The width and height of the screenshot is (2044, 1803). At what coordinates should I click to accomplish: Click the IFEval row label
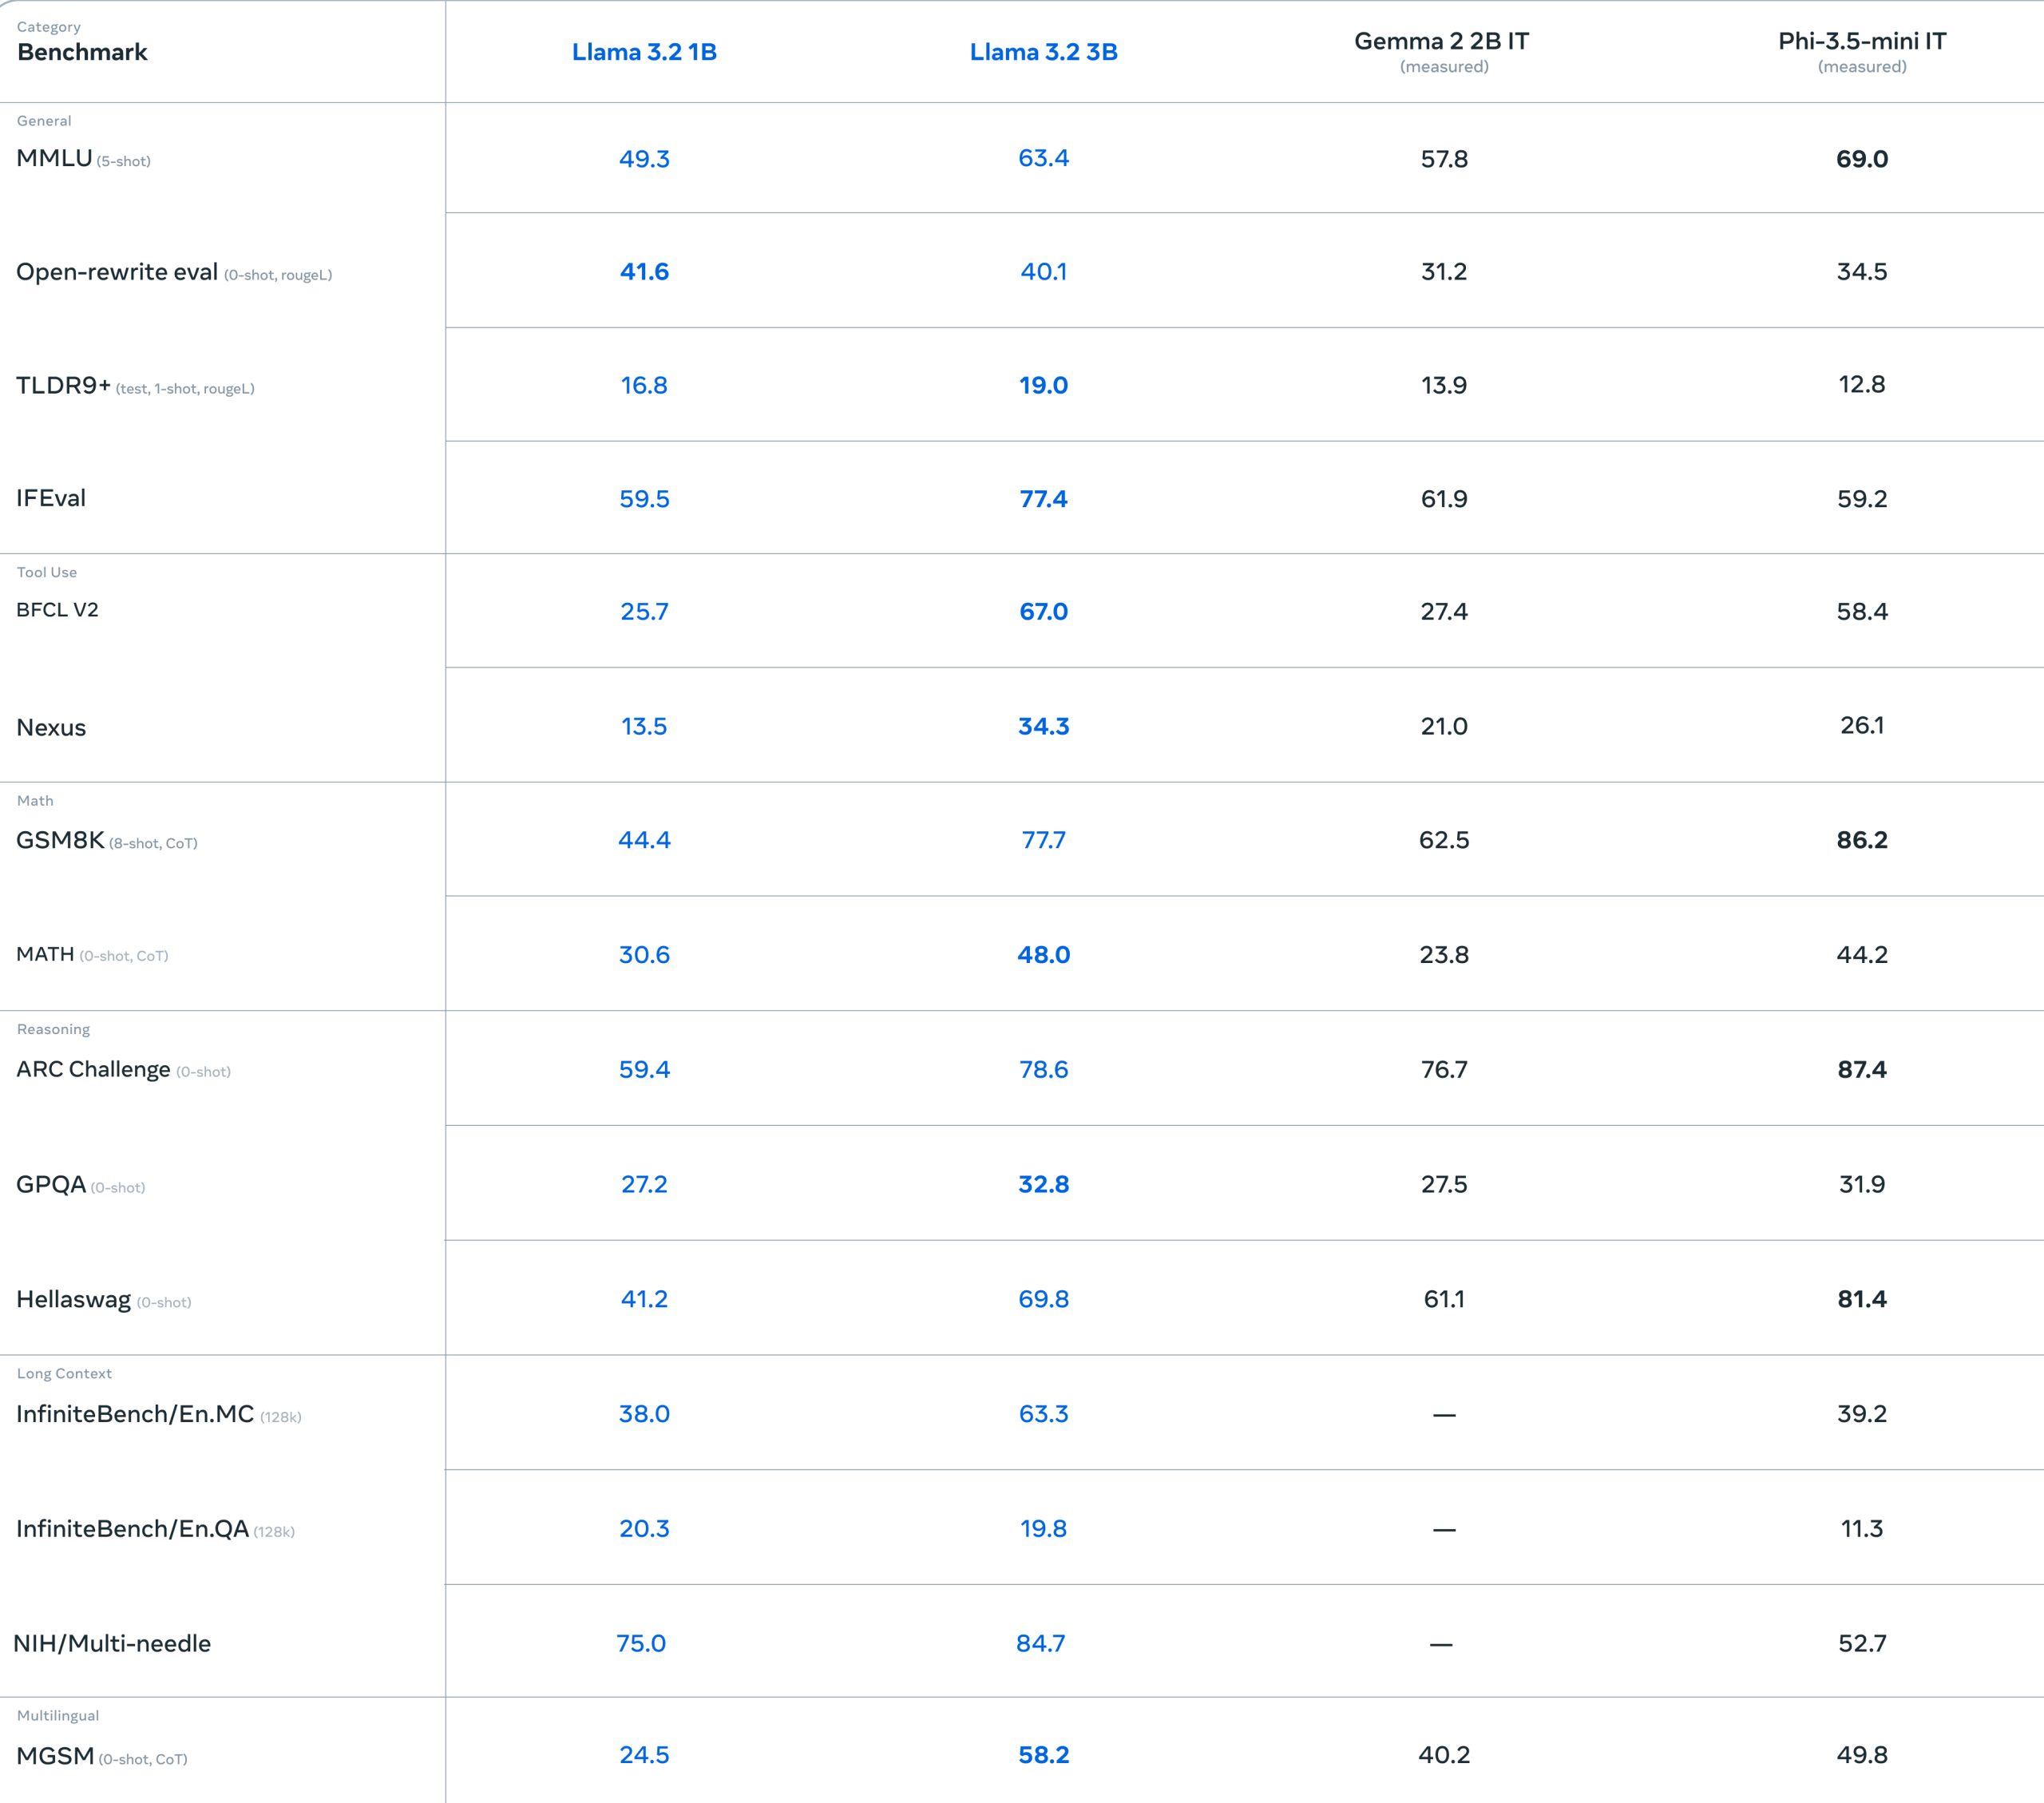51,498
